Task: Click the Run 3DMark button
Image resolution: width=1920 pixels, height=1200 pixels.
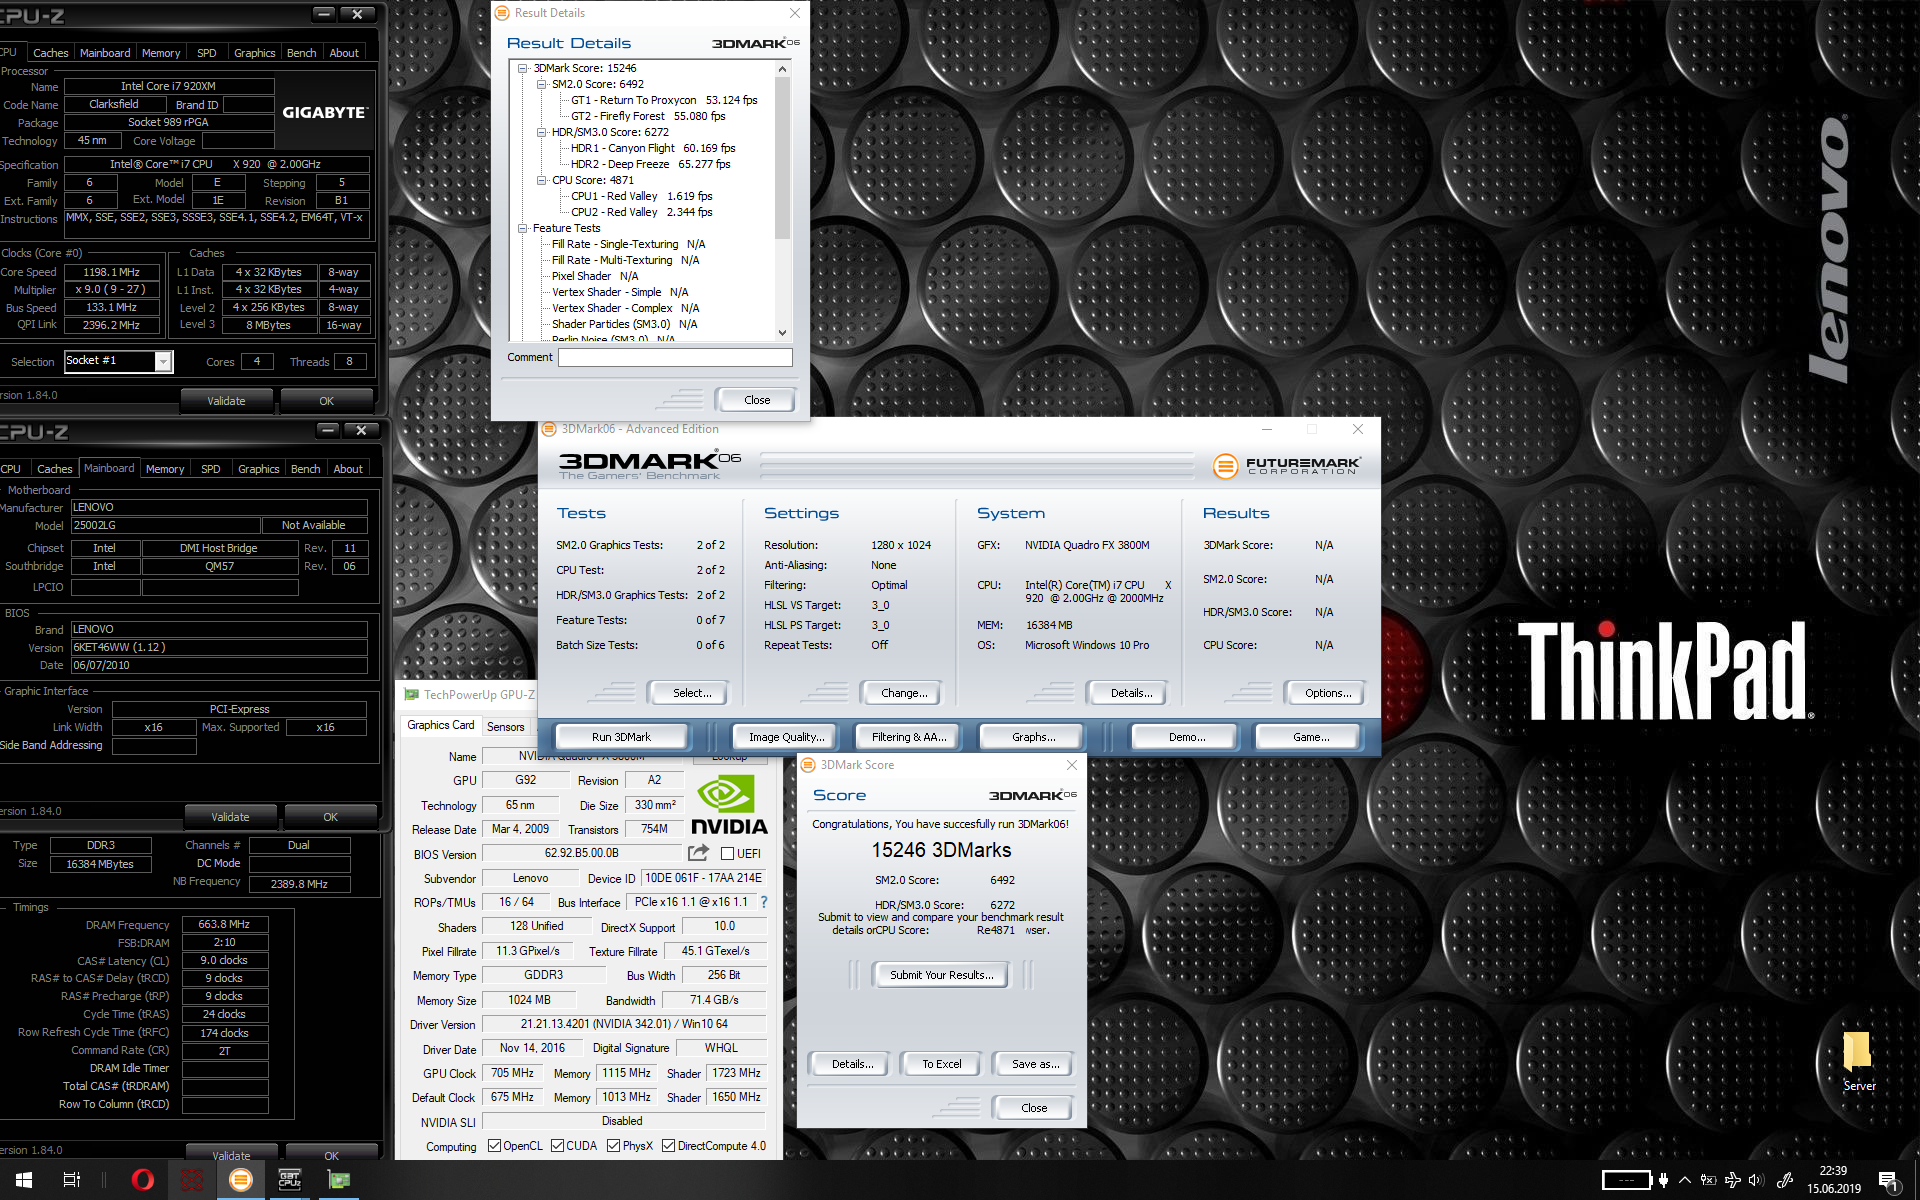Action: [x=621, y=737]
